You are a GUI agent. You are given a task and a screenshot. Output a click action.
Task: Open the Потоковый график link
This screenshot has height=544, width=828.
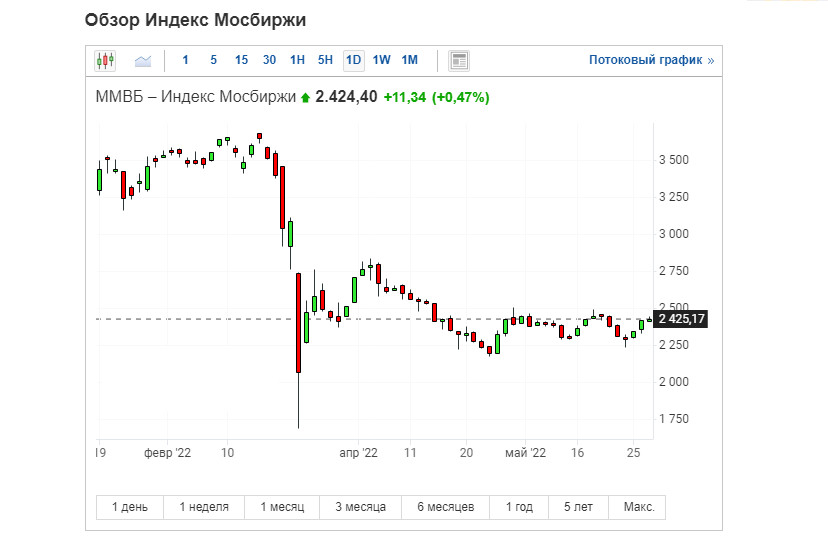click(x=651, y=60)
